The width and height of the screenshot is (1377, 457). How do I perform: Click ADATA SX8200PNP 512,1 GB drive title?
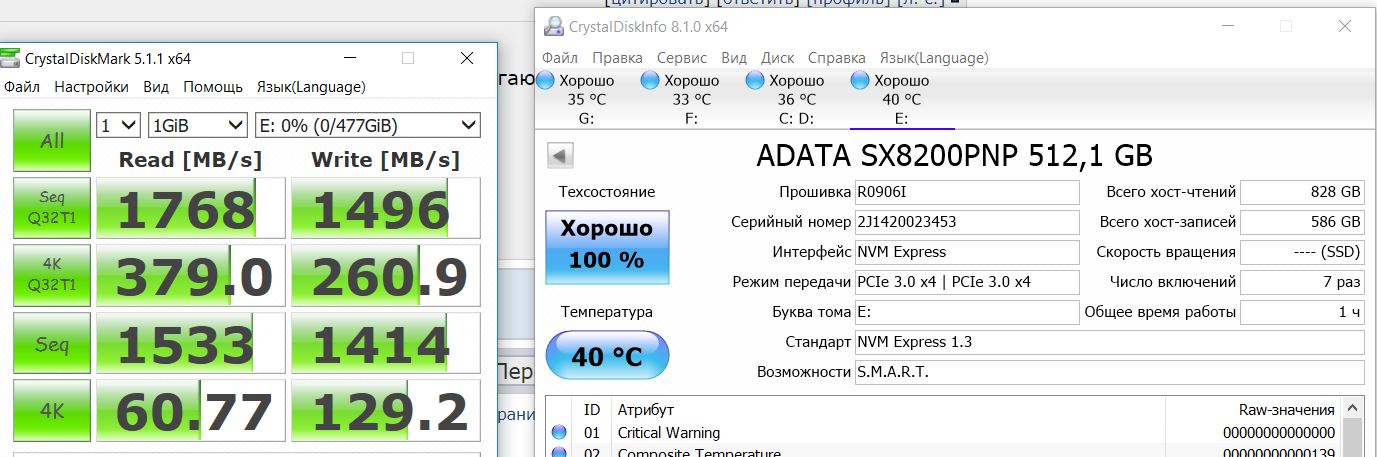click(x=955, y=156)
